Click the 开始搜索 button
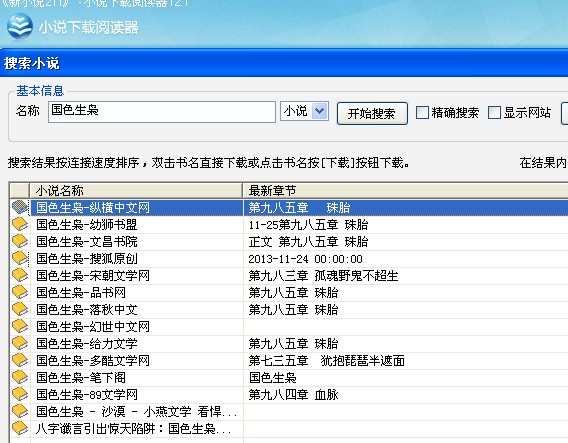The width and height of the screenshot is (568, 443). pyautogui.click(x=372, y=113)
